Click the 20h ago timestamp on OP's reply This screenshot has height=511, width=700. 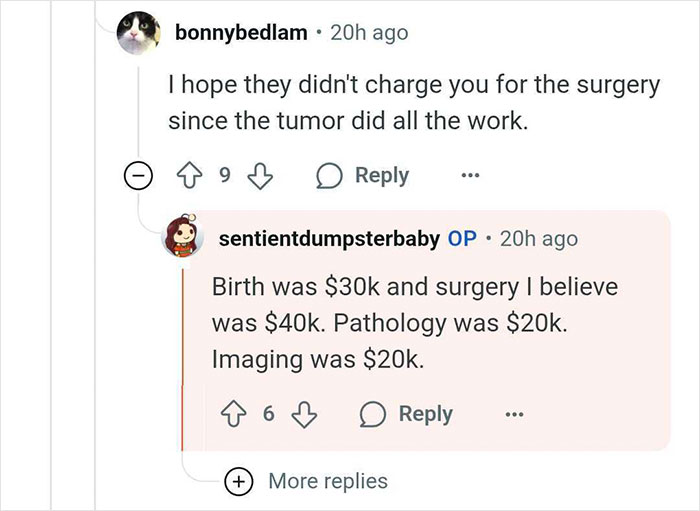pos(537,239)
